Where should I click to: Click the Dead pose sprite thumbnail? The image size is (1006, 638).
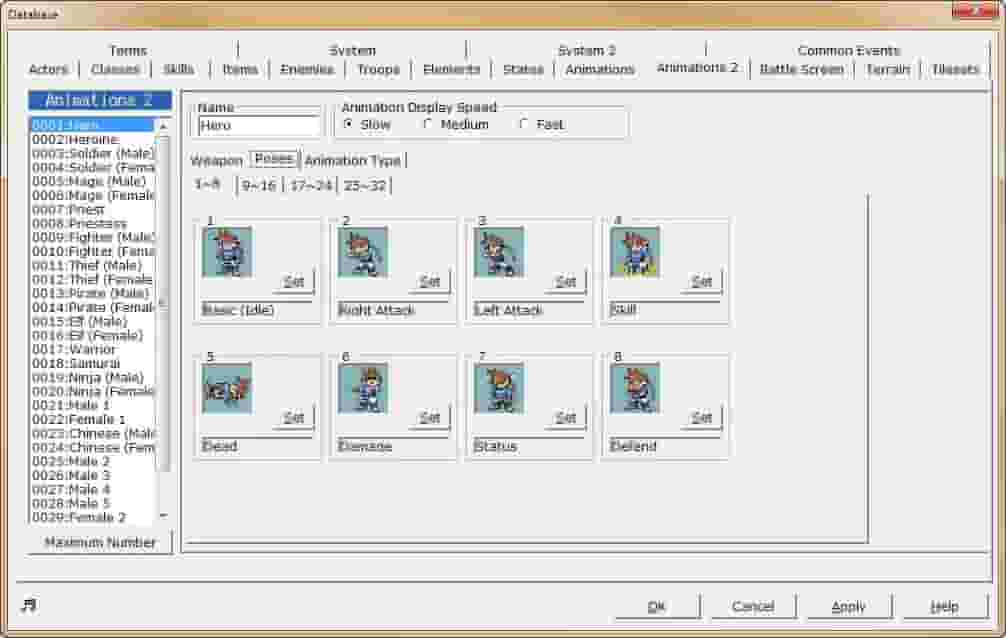coord(229,387)
